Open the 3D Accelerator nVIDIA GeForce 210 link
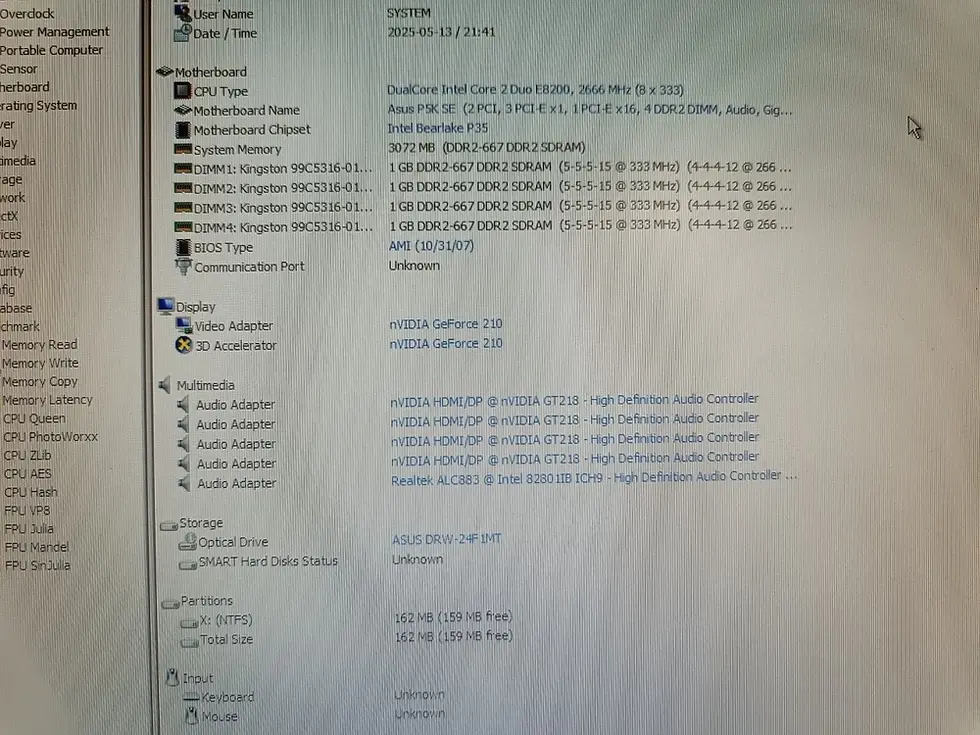The width and height of the screenshot is (980, 735). coord(446,343)
